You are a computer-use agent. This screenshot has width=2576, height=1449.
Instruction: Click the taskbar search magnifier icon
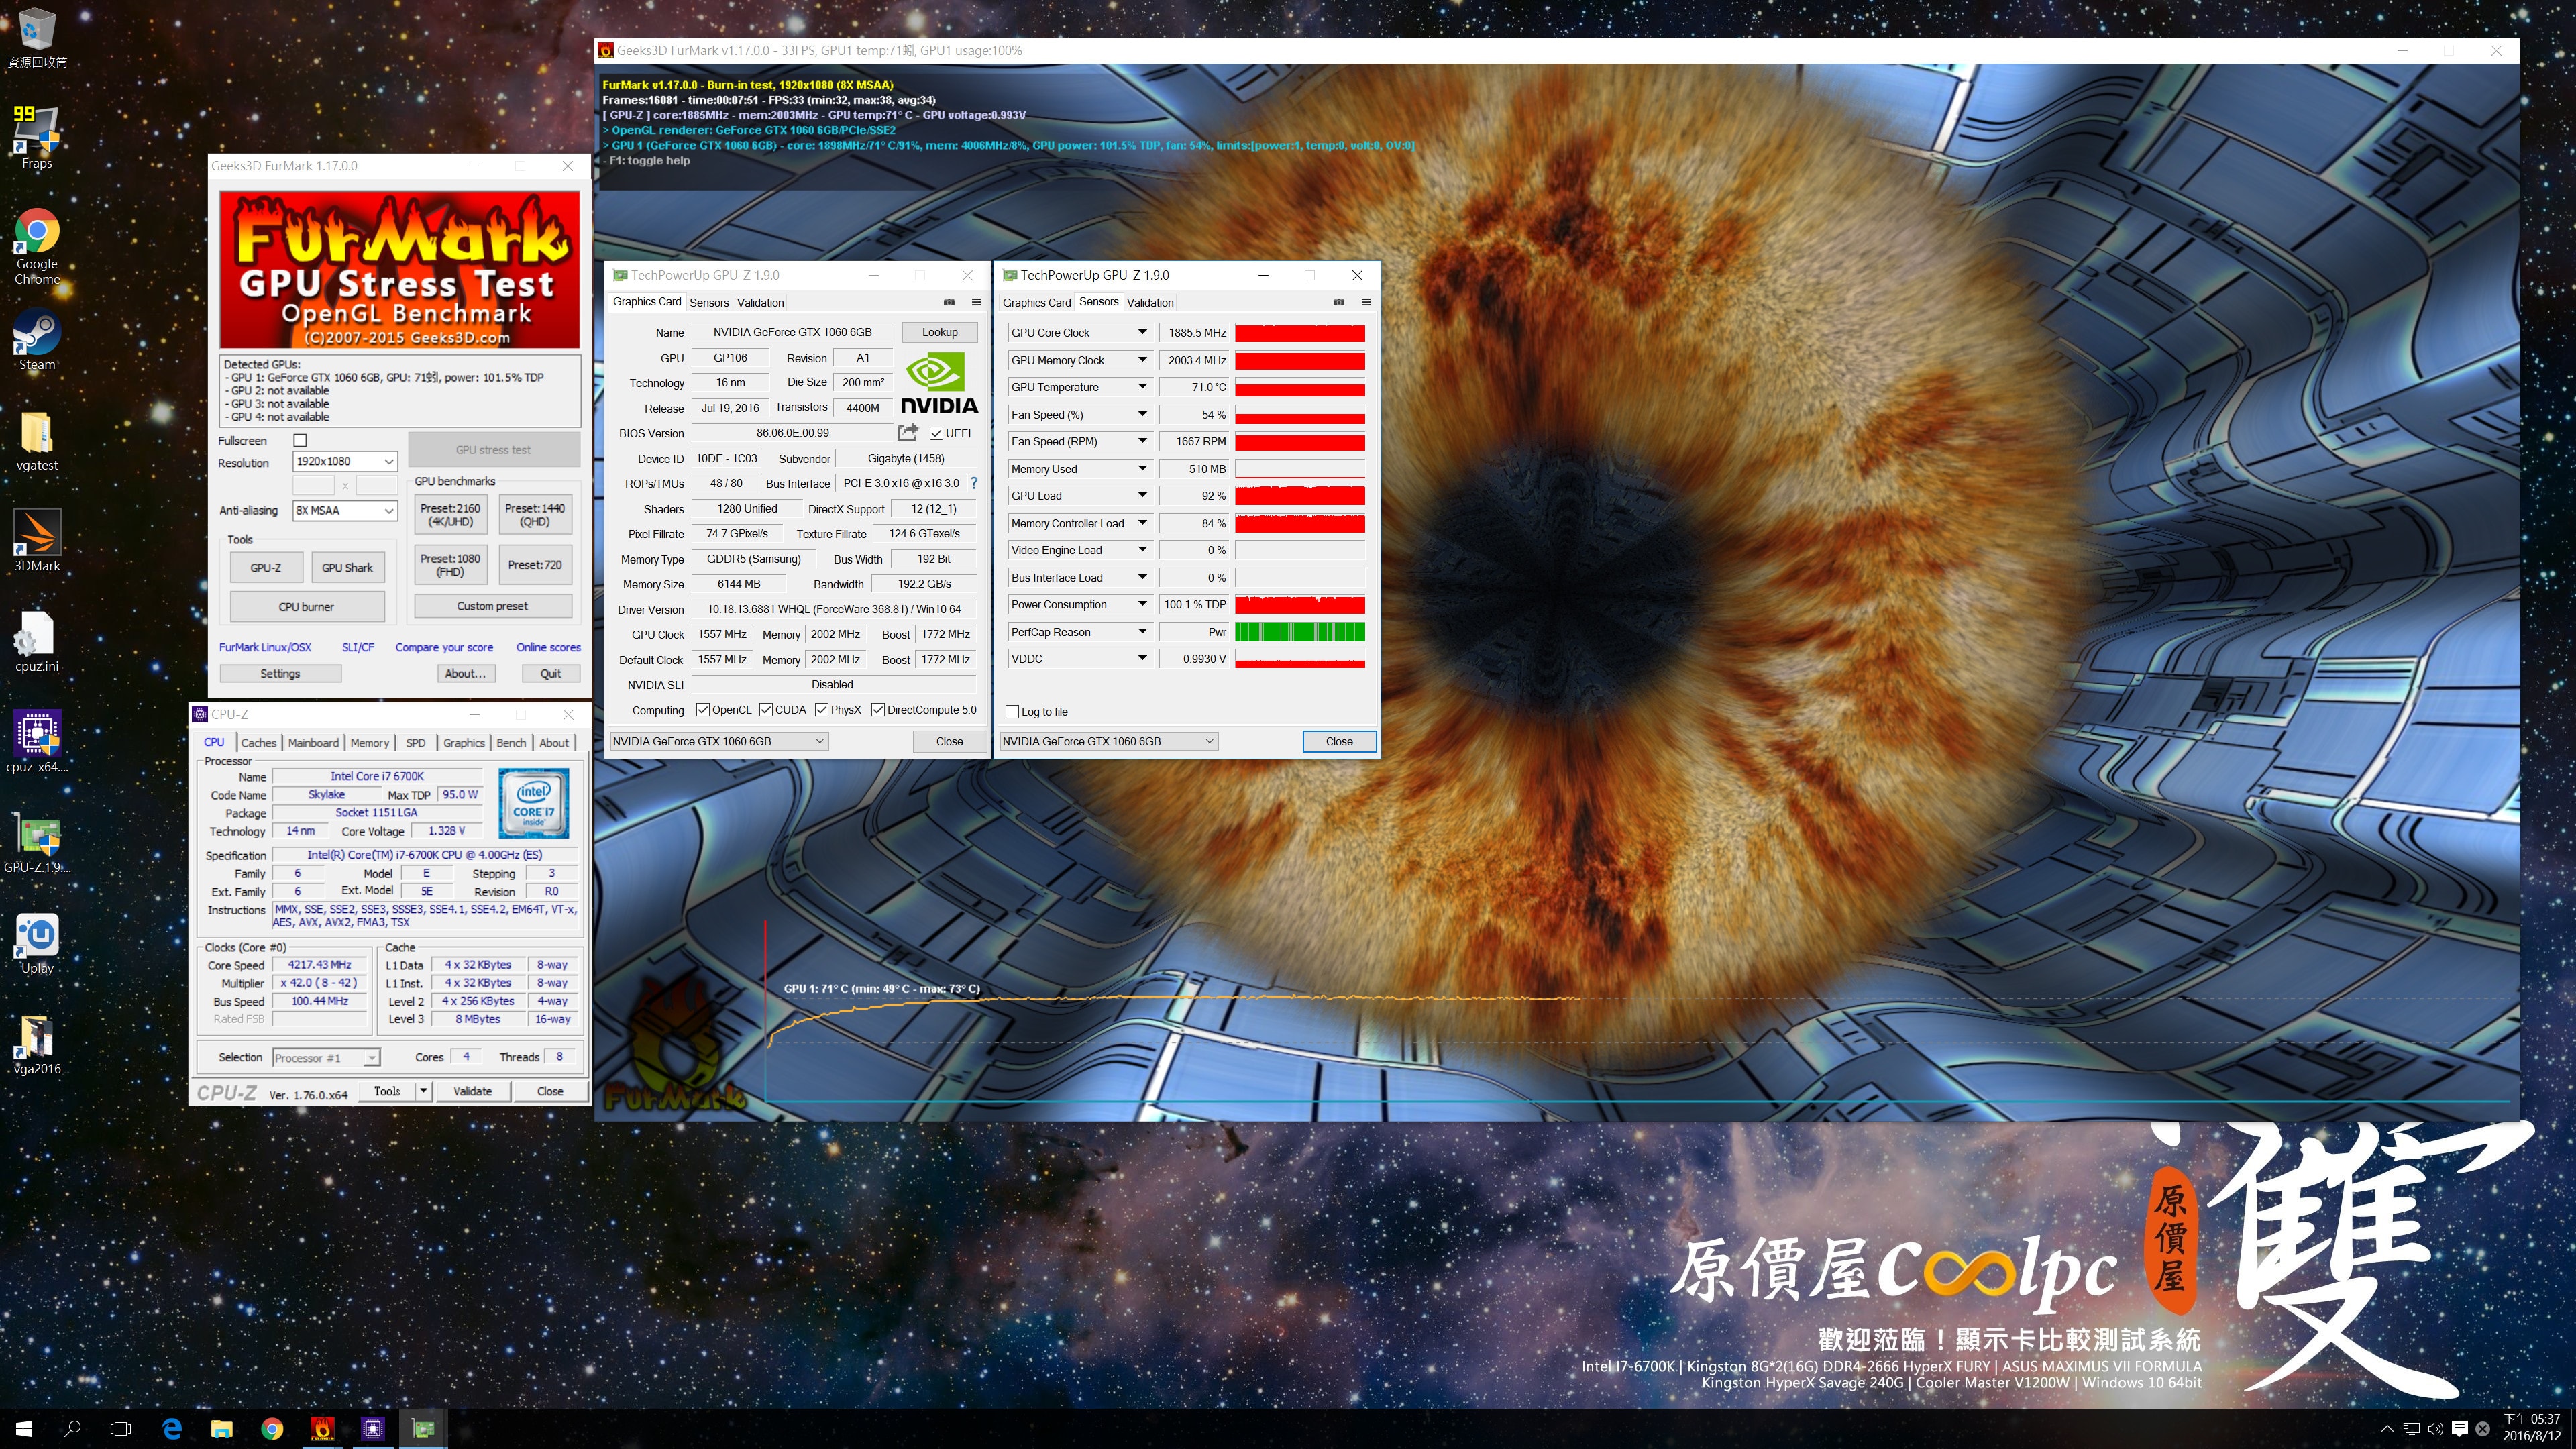point(72,1429)
